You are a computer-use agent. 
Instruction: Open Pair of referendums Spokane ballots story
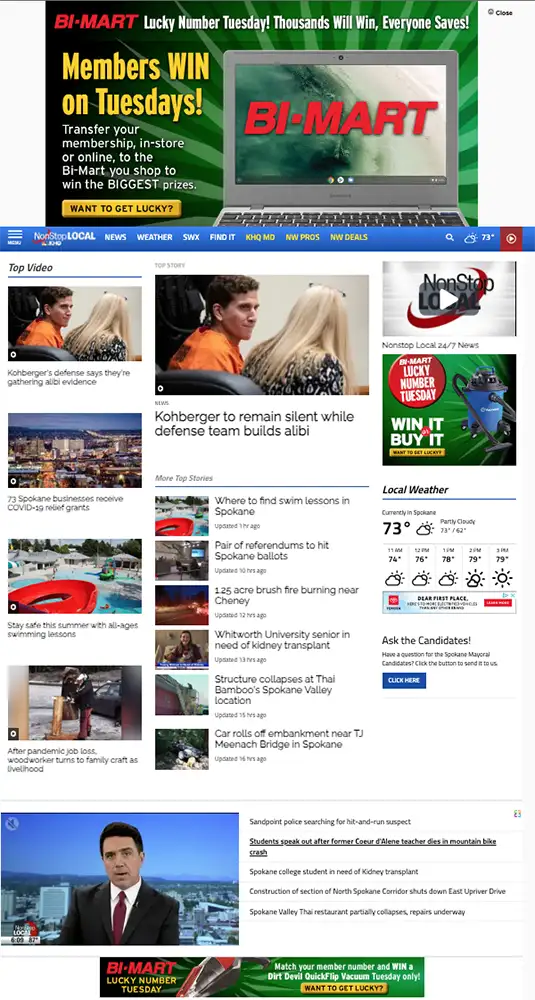click(272, 550)
